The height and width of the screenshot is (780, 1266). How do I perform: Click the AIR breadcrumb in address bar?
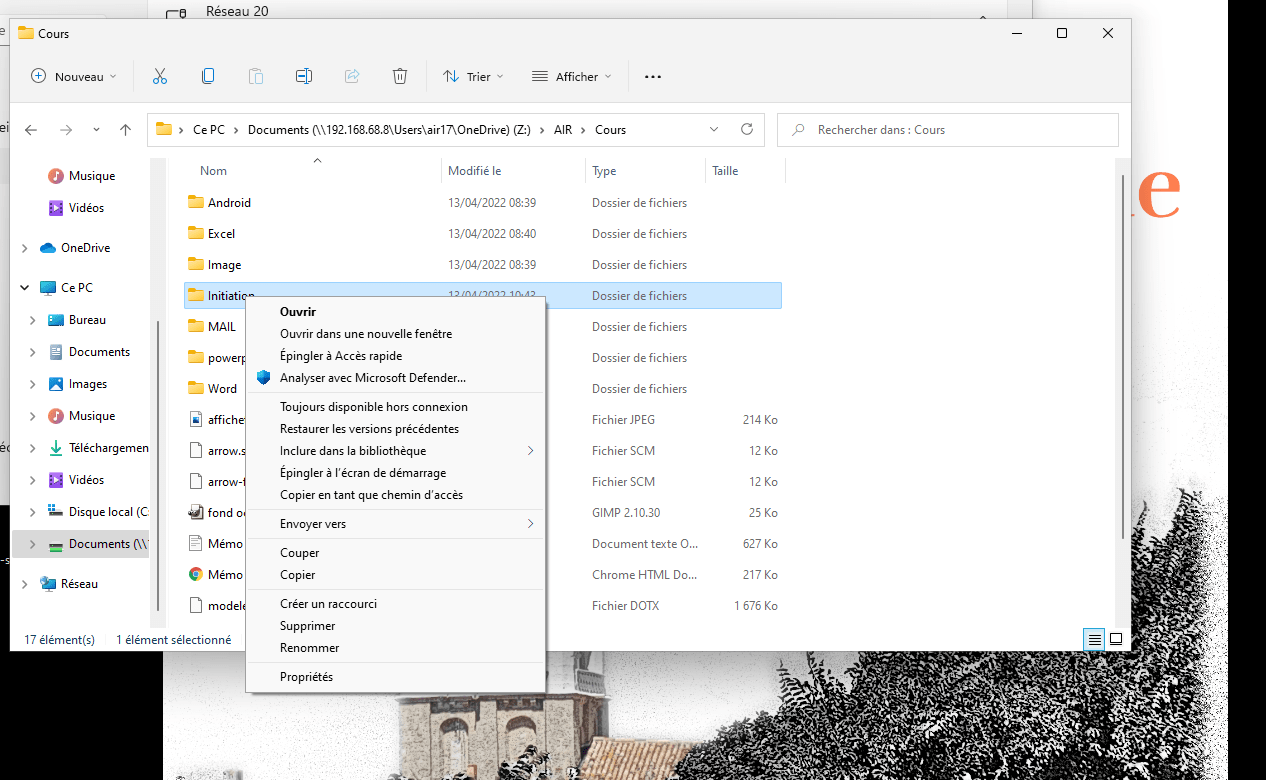[563, 130]
